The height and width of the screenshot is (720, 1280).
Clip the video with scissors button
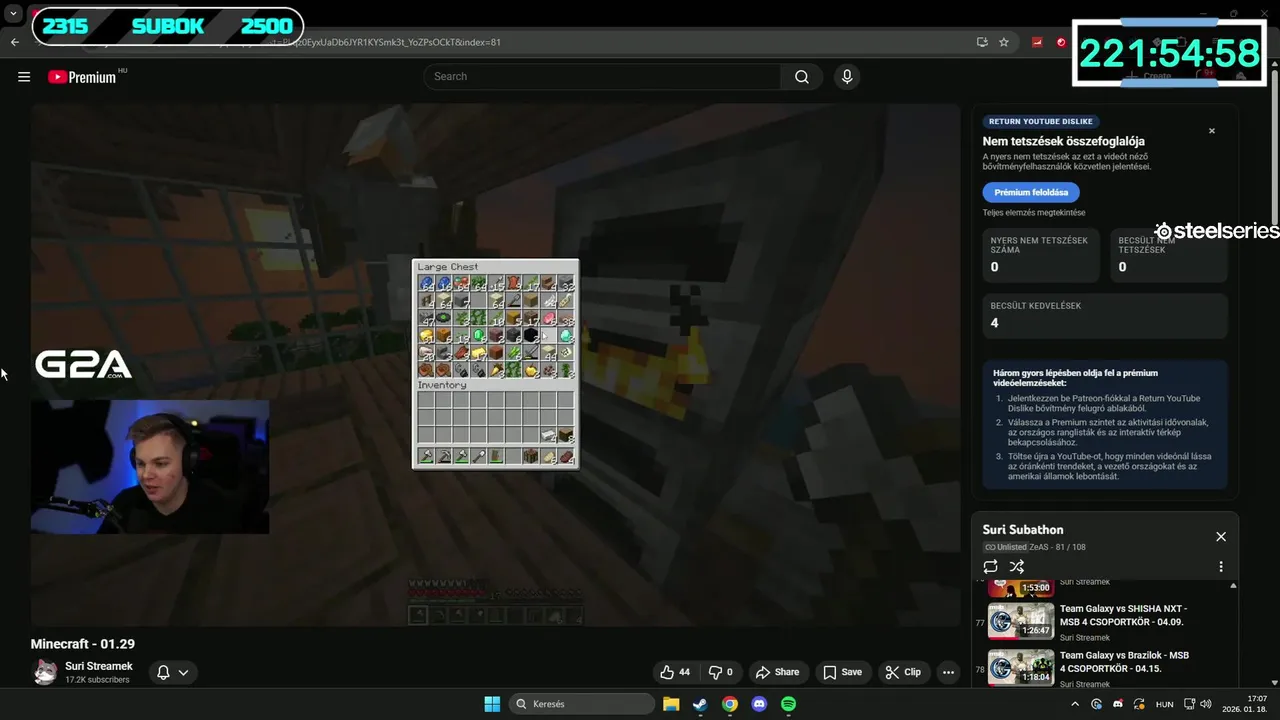(x=903, y=672)
